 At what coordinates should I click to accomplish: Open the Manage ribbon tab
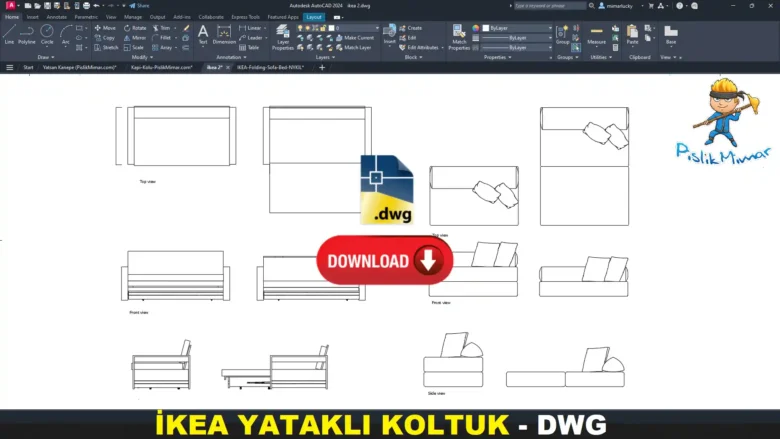click(x=132, y=17)
